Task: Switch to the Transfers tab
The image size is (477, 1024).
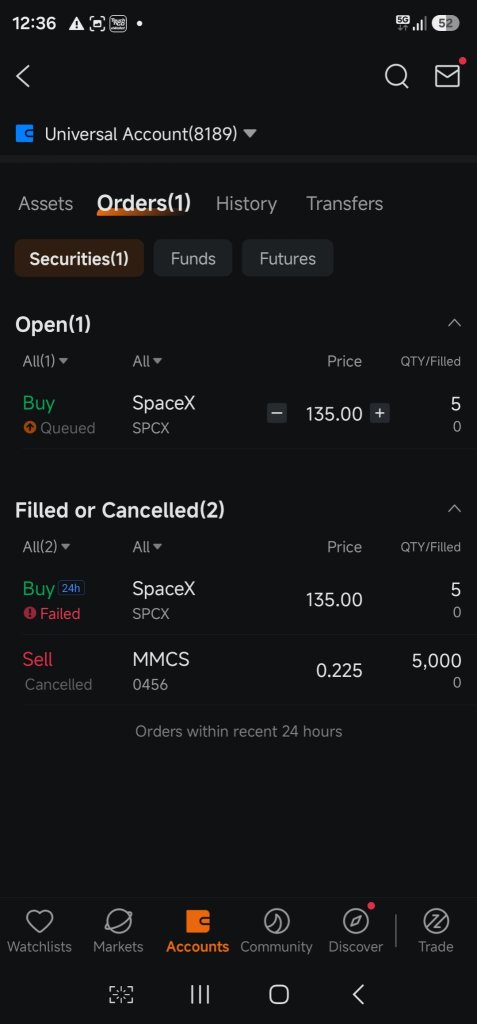Action: coord(344,204)
